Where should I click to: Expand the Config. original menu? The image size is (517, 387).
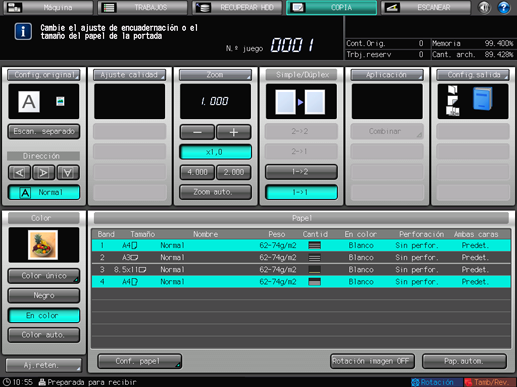pos(44,75)
